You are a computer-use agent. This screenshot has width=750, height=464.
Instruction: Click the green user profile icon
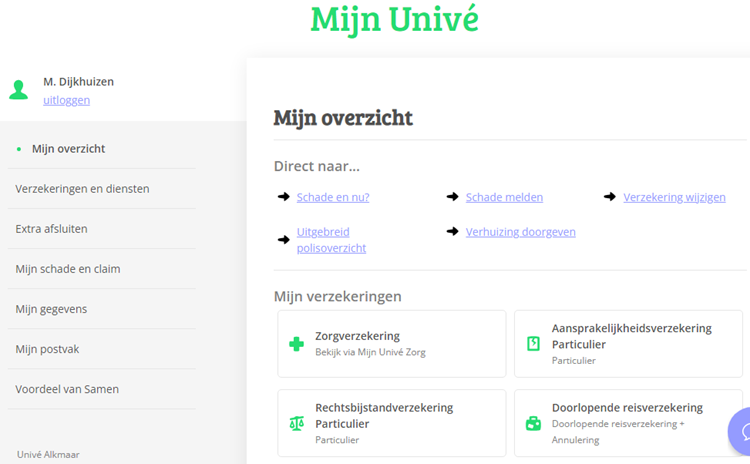tap(19, 90)
